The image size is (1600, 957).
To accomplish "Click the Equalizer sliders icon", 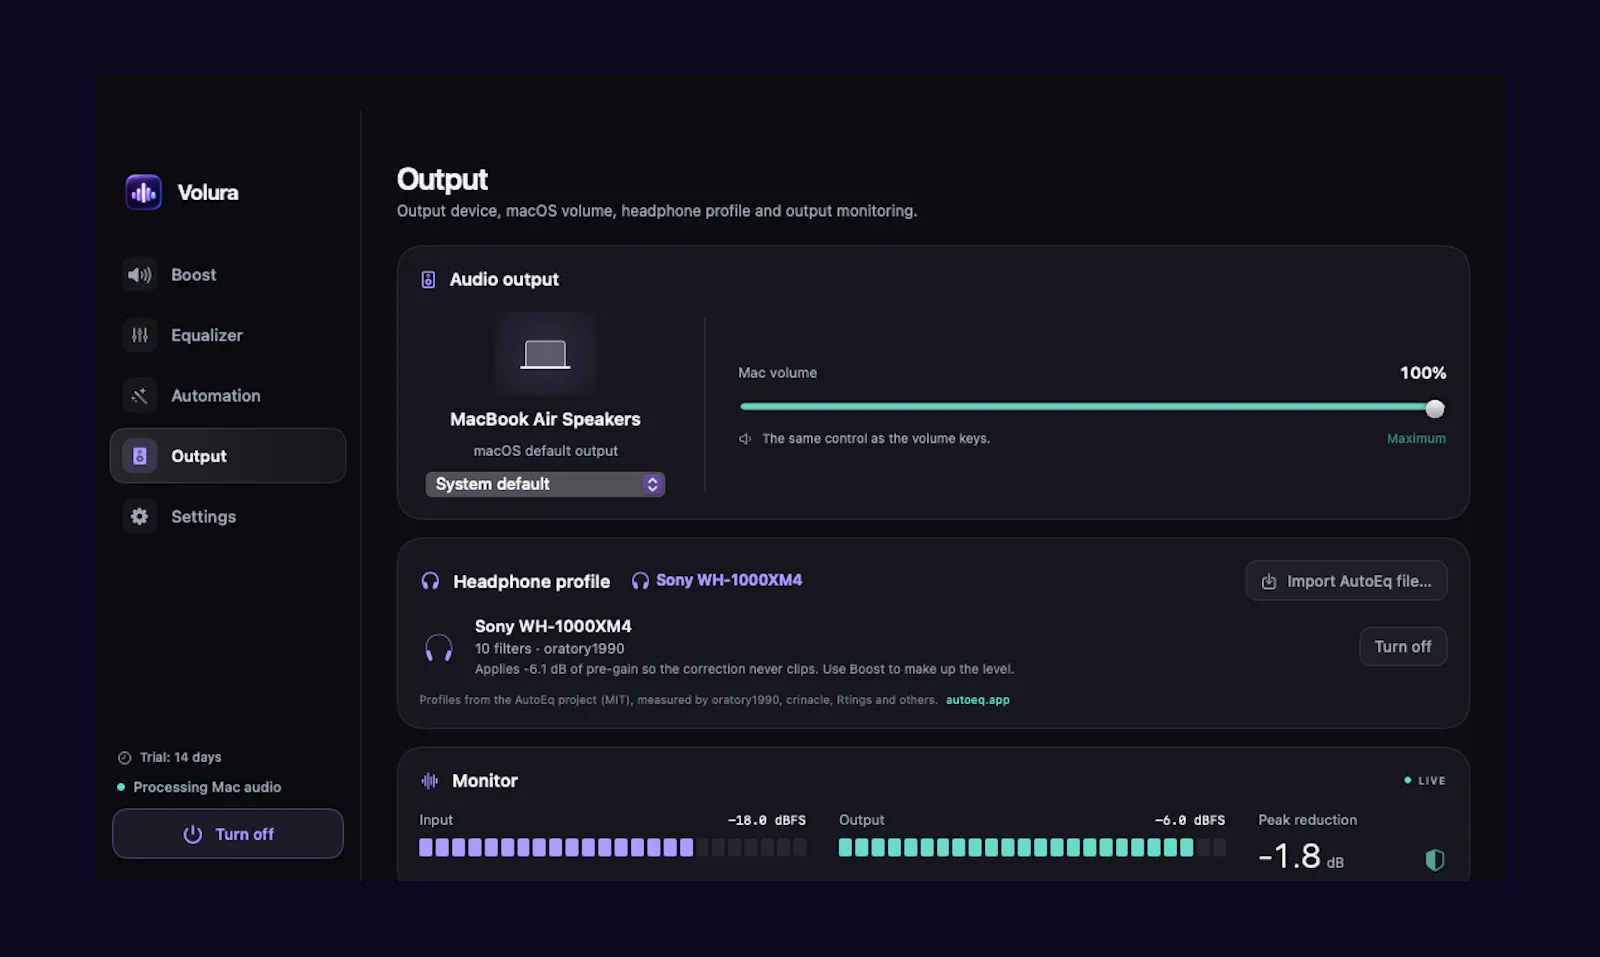I will 140,335.
